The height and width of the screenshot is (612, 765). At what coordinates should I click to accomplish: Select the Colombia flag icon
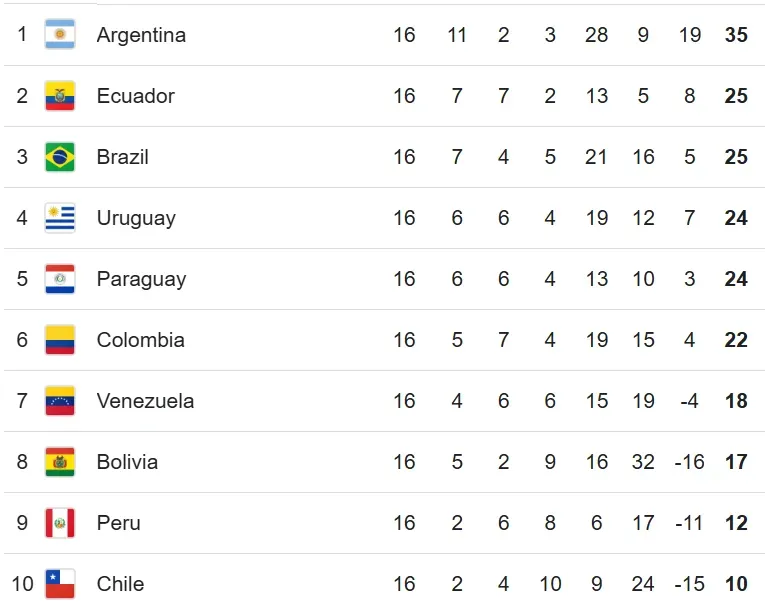60,340
